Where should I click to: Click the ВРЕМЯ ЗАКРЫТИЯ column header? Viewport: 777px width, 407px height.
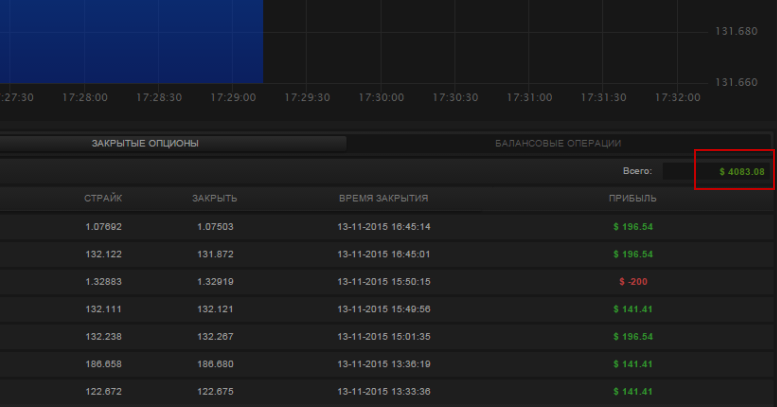(384, 199)
